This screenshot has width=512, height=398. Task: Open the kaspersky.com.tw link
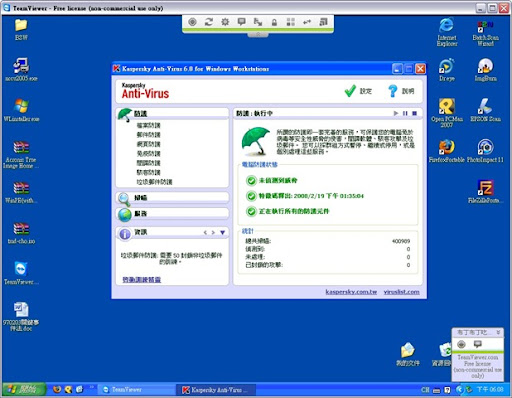(351, 292)
